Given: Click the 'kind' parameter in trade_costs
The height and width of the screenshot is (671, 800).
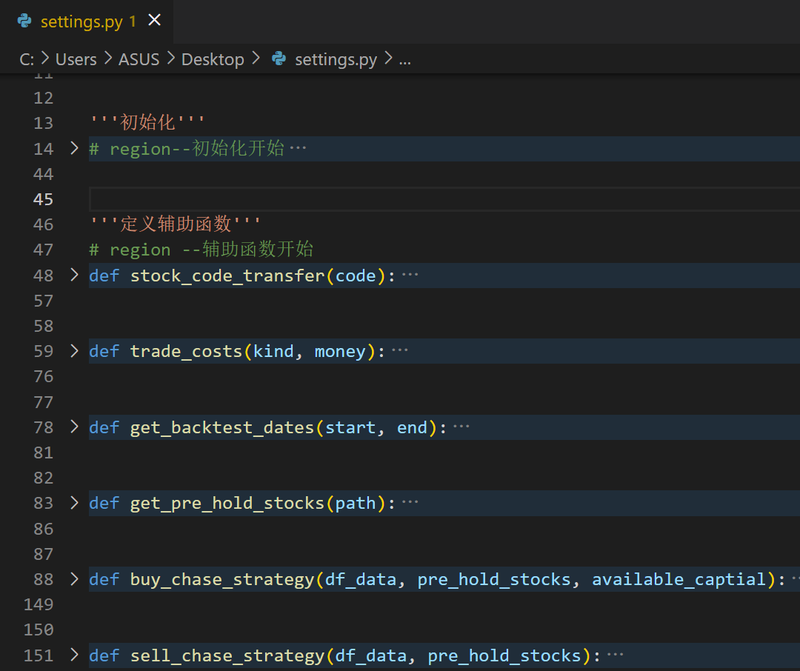Looking at the screenshot, I should coord(273,352).
